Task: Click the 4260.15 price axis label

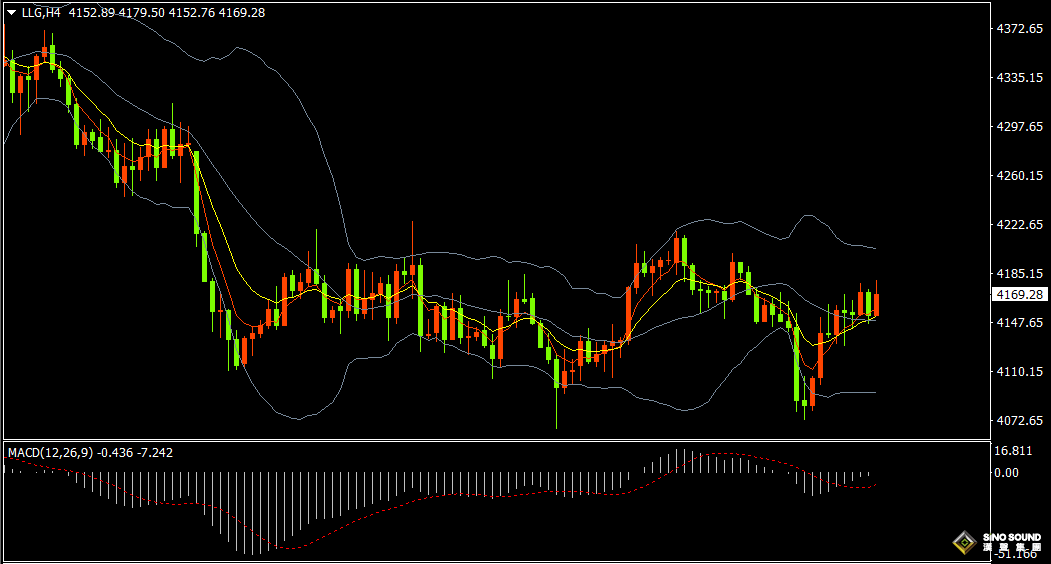Action: 1019,176
